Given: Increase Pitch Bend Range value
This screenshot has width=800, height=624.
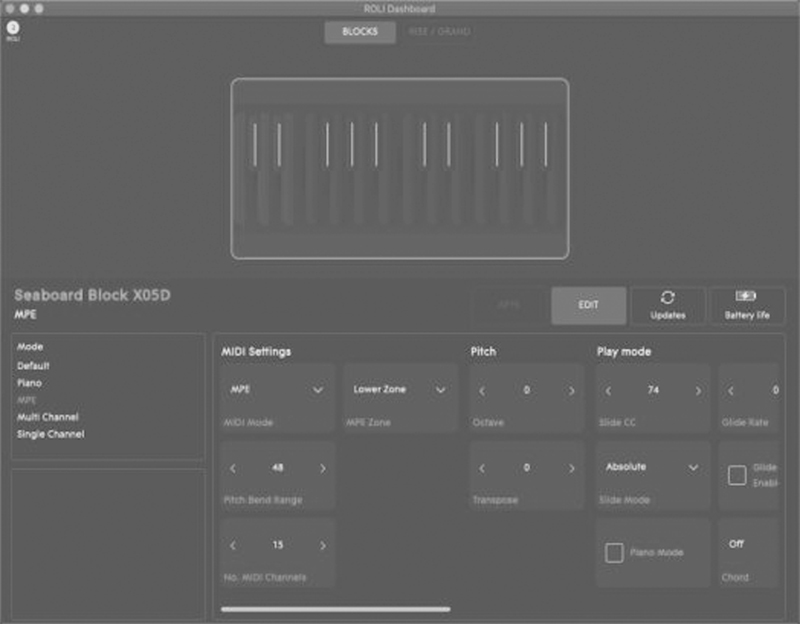Looking at the screenshot, I should (x=322, y=468).
